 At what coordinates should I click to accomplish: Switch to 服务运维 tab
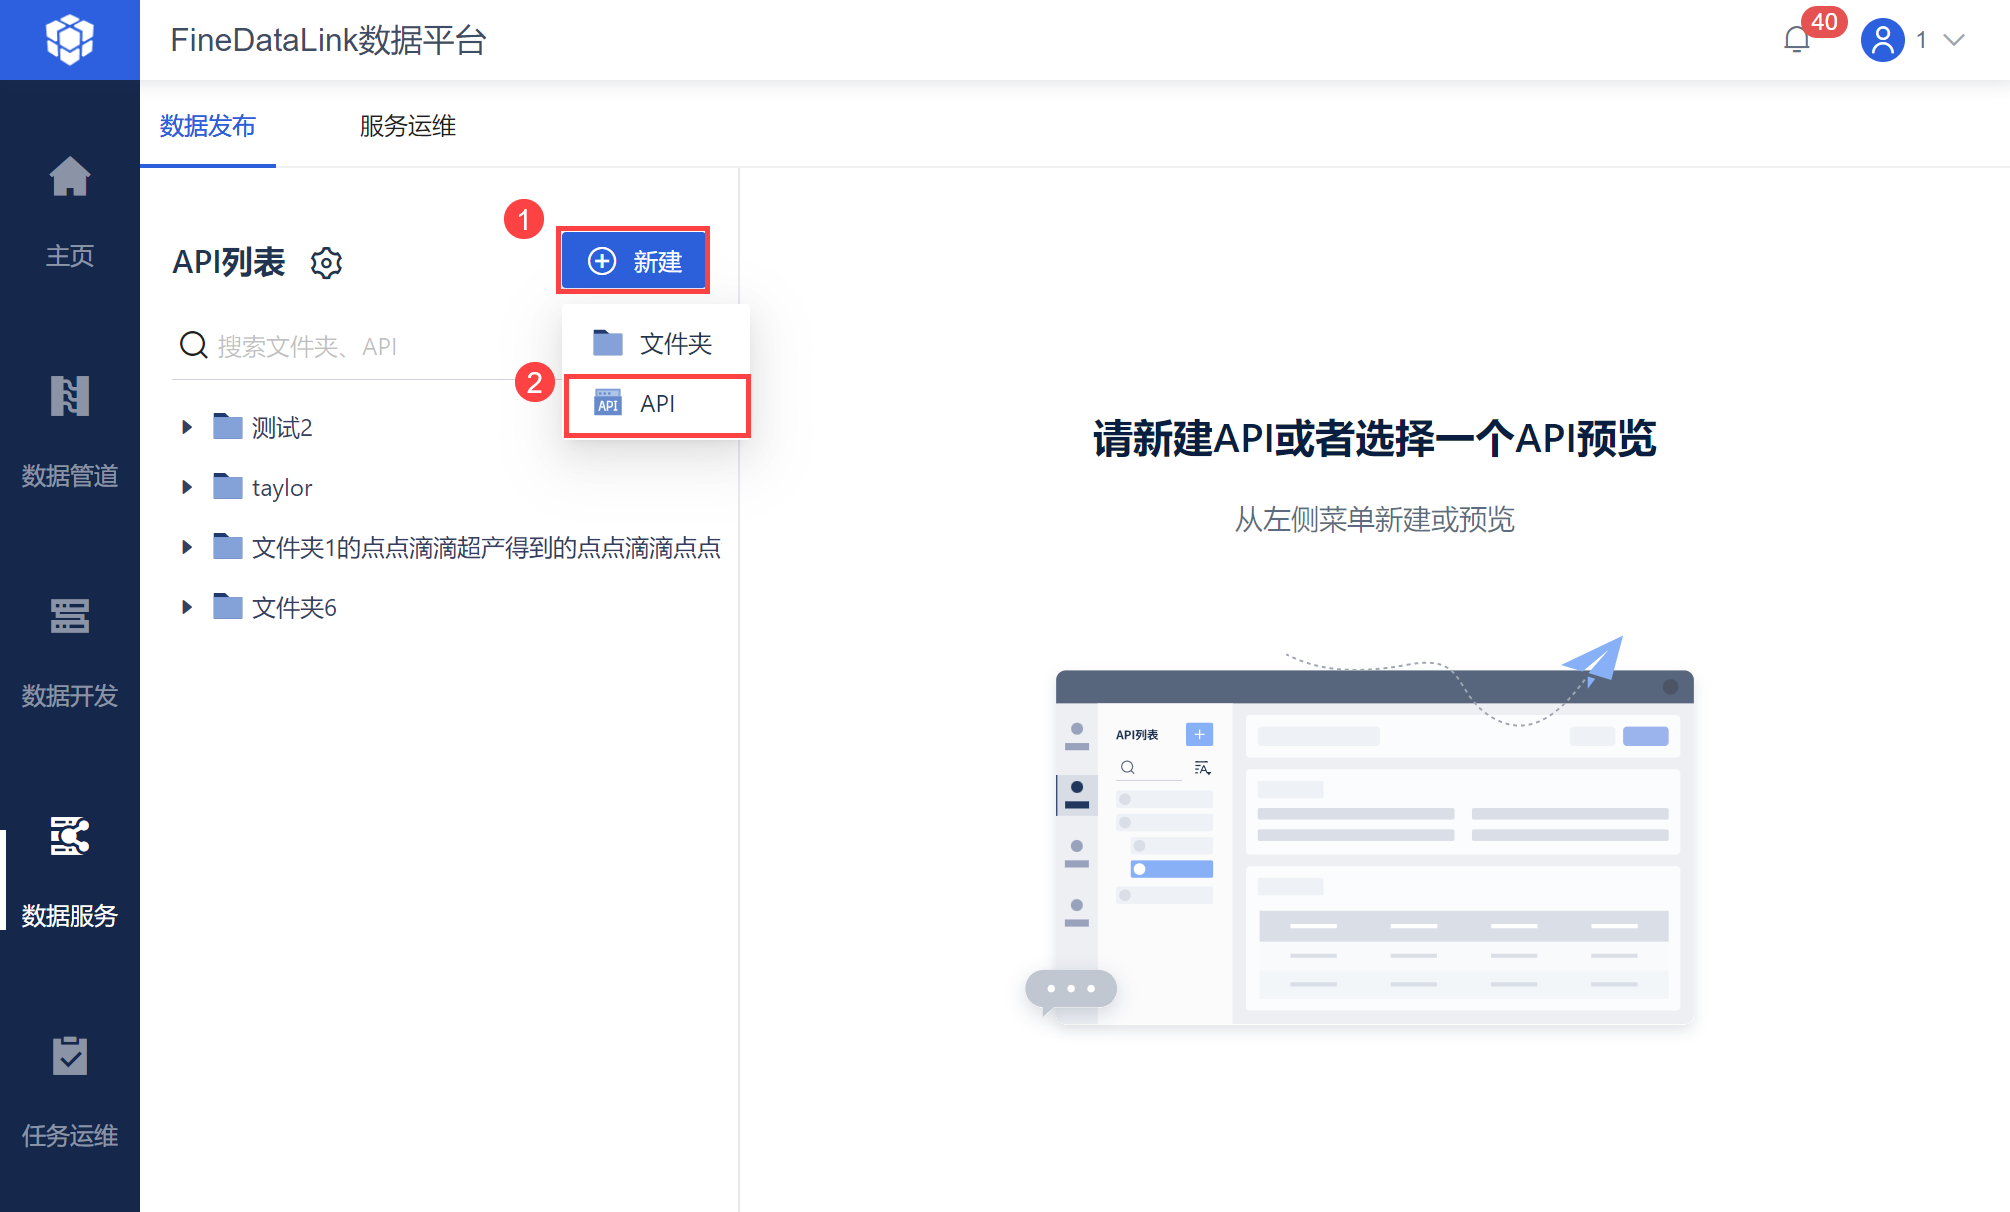pyautogui.click(x=407, y=126)
